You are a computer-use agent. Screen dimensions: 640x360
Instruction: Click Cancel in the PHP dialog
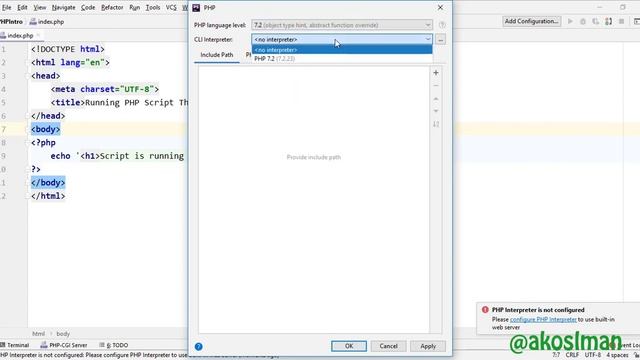(x=388, y=346)
